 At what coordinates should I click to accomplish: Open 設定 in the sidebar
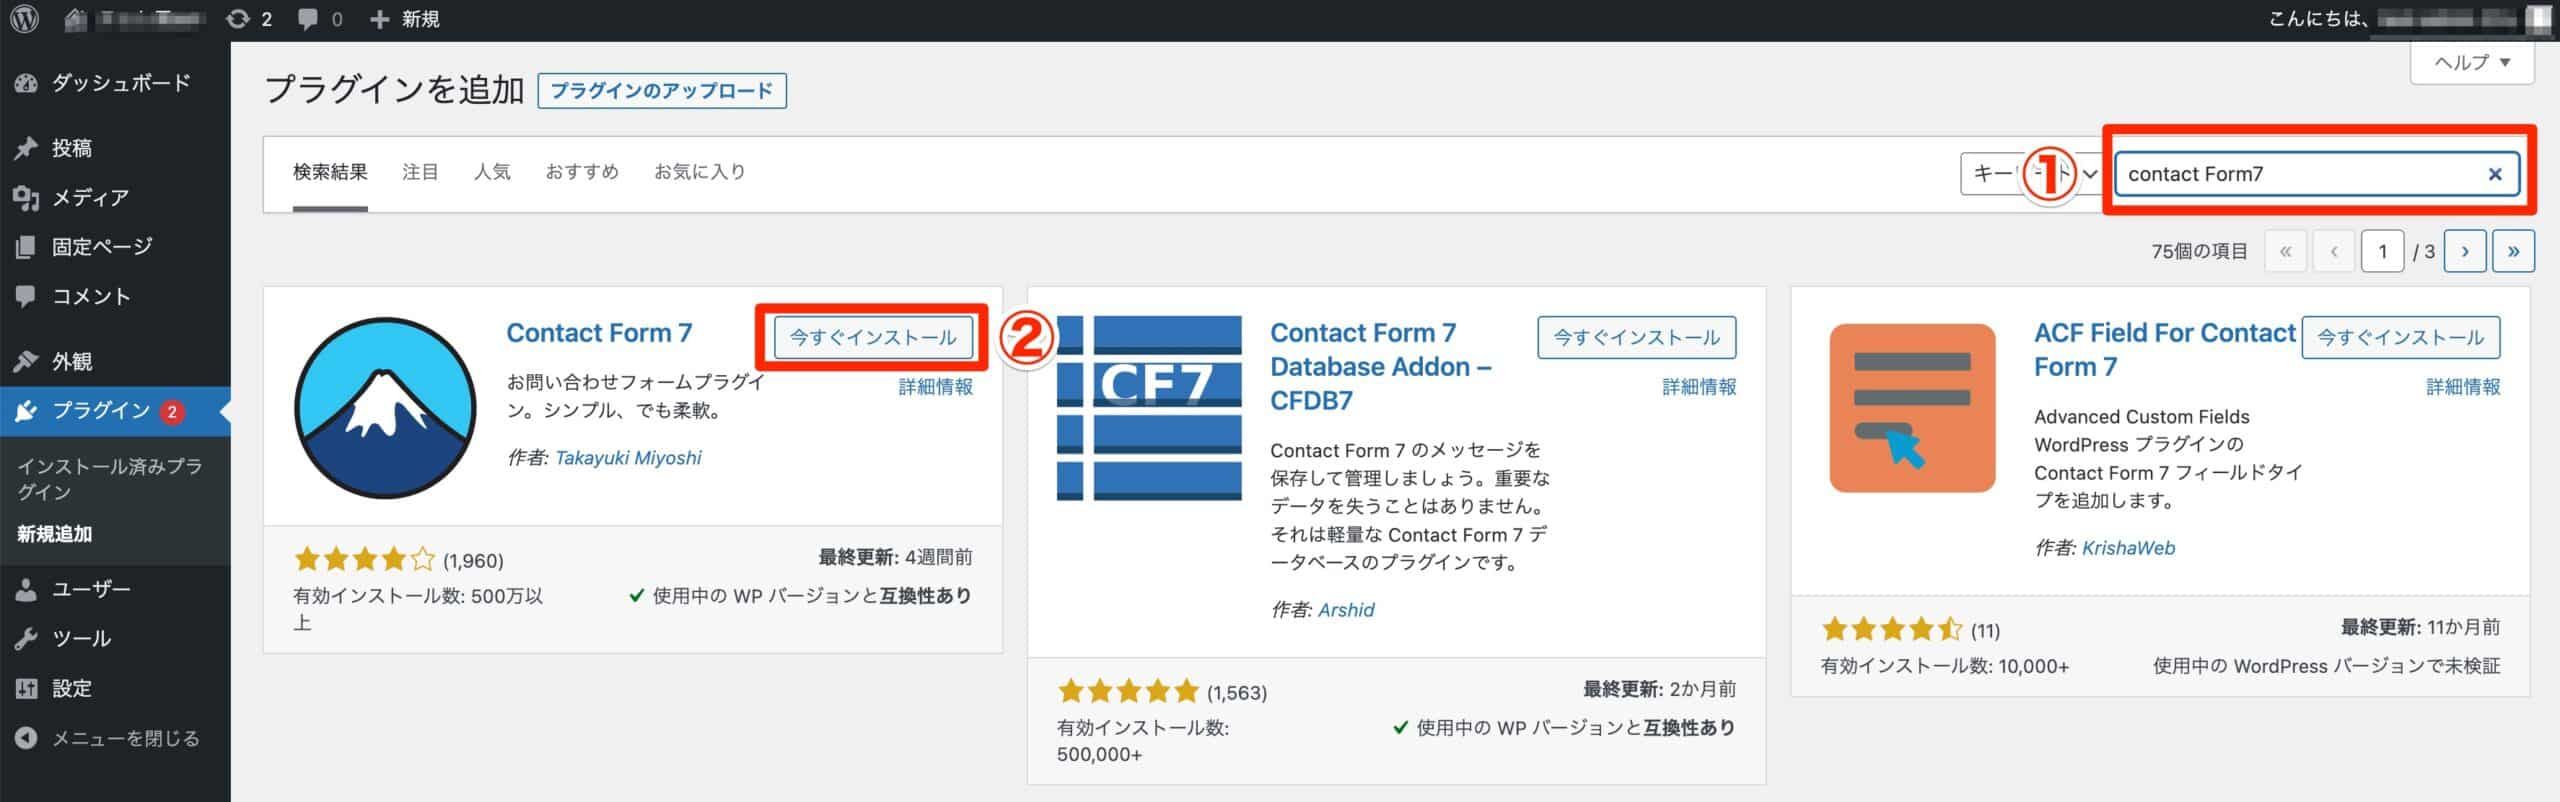[115, 688]
